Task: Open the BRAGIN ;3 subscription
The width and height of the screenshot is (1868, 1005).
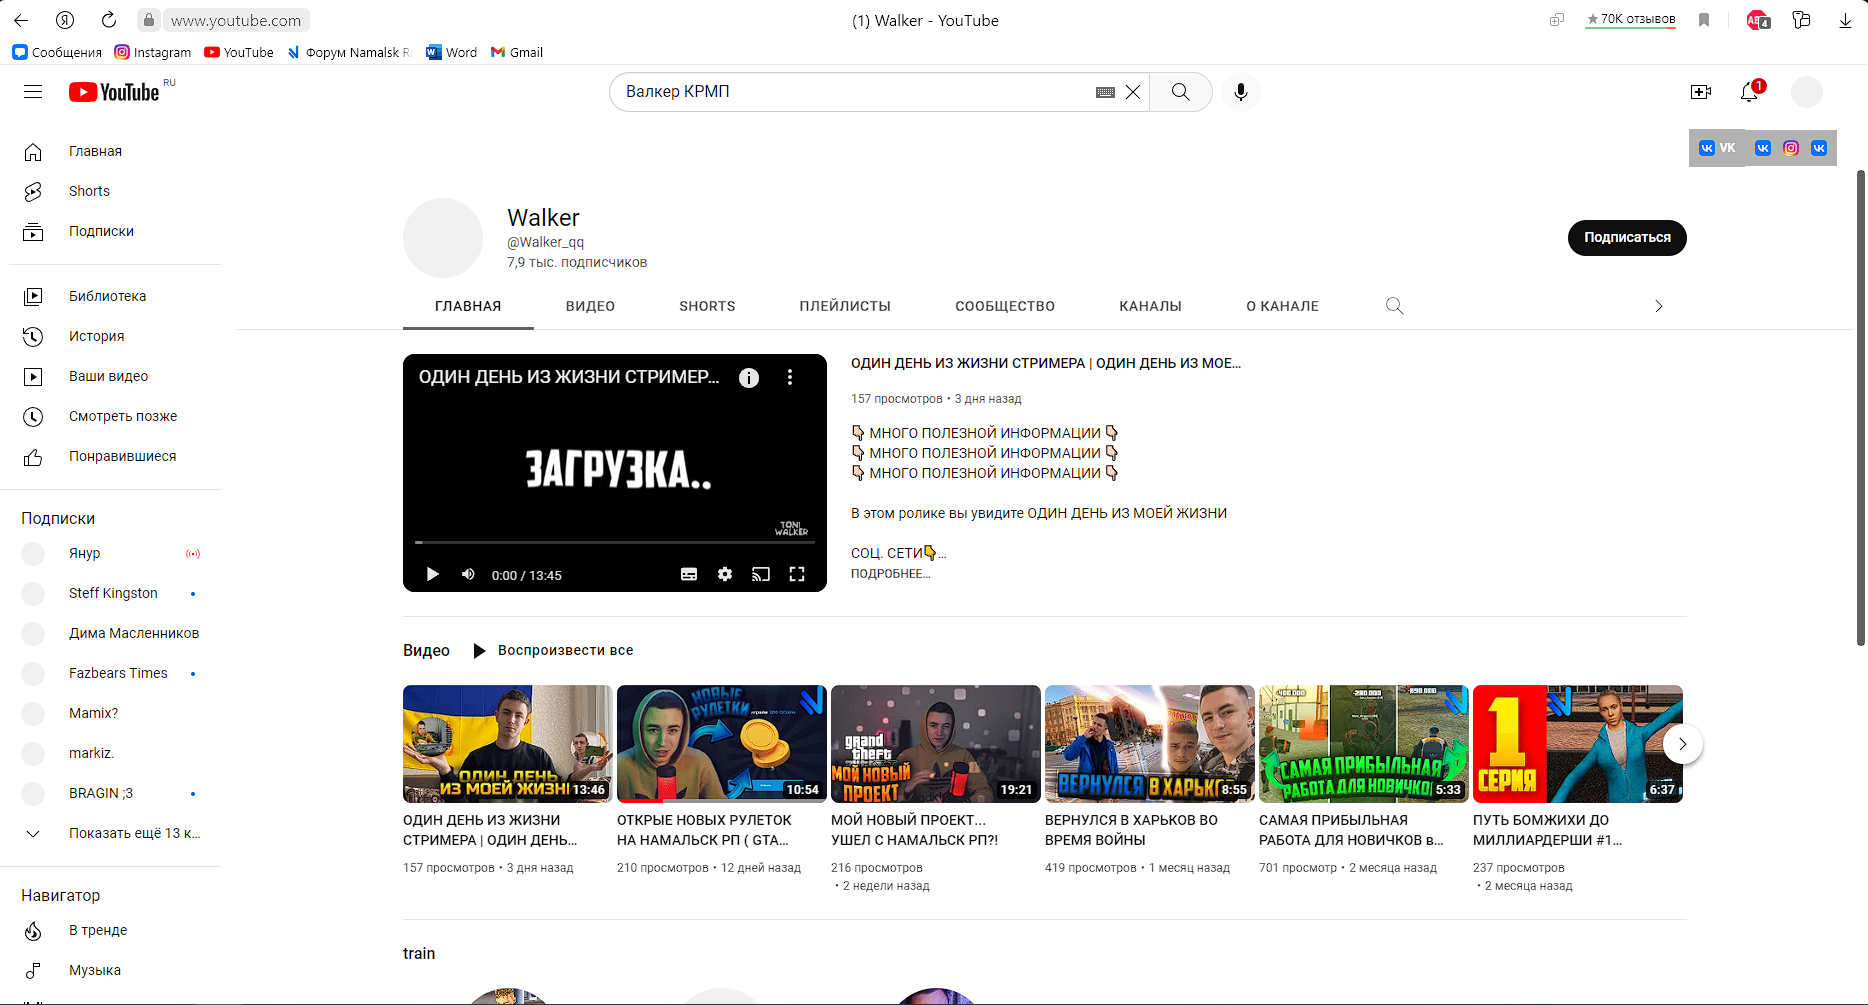Action: pos(115,793)
